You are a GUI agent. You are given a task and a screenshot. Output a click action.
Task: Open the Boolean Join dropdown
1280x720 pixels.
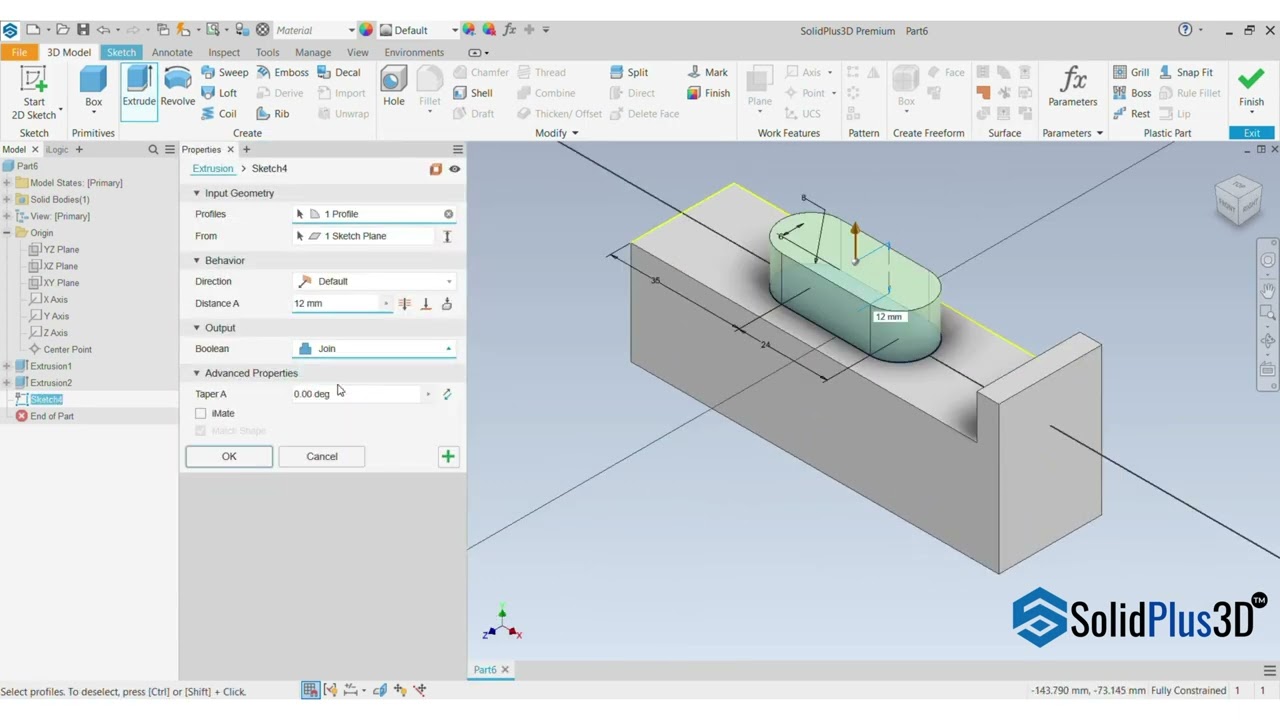point(374,349)
